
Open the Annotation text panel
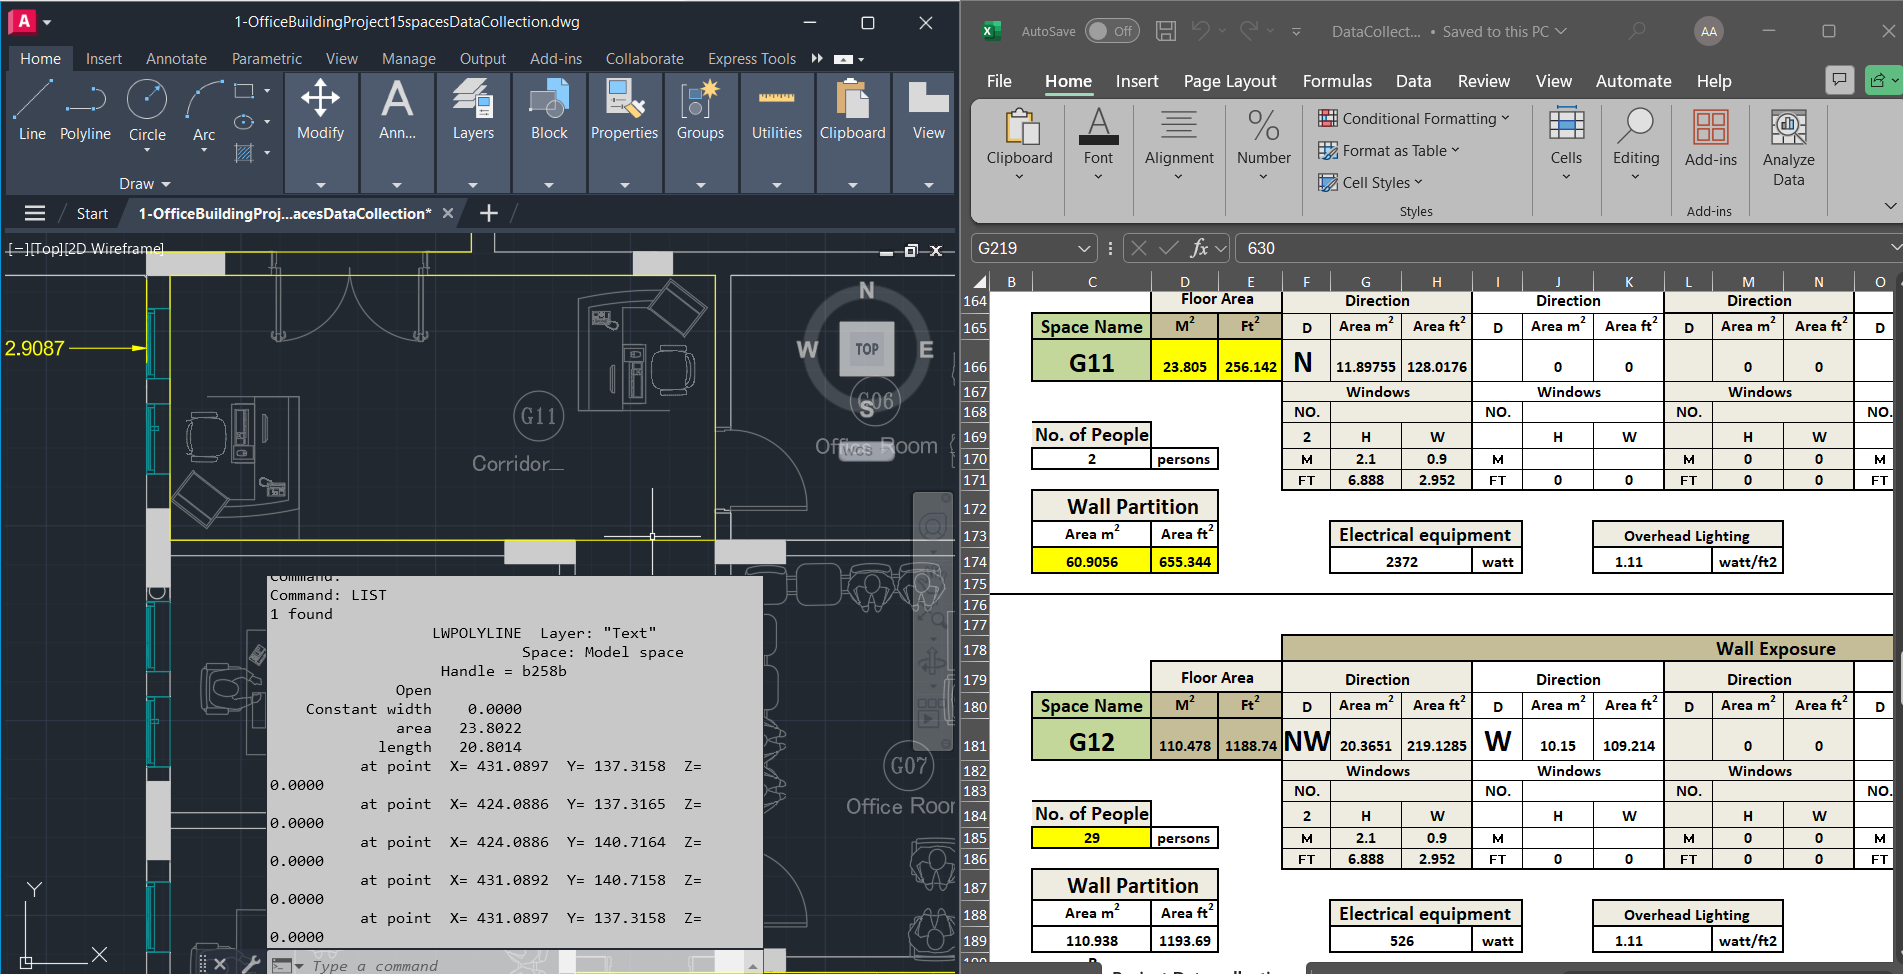point(397,133)
